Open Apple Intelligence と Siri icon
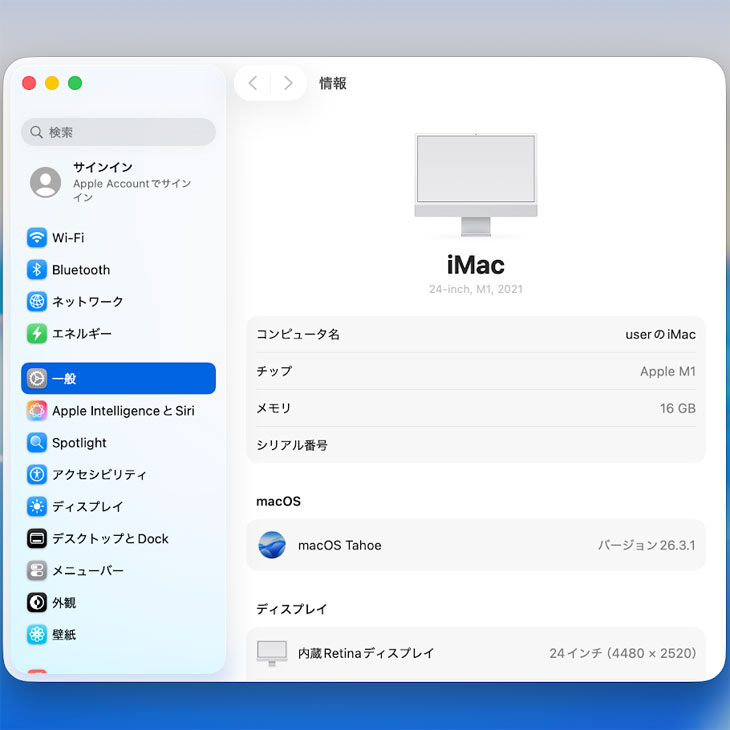Image resolution: width=730 pixels, height=730 pixels. tap(37, 411)
